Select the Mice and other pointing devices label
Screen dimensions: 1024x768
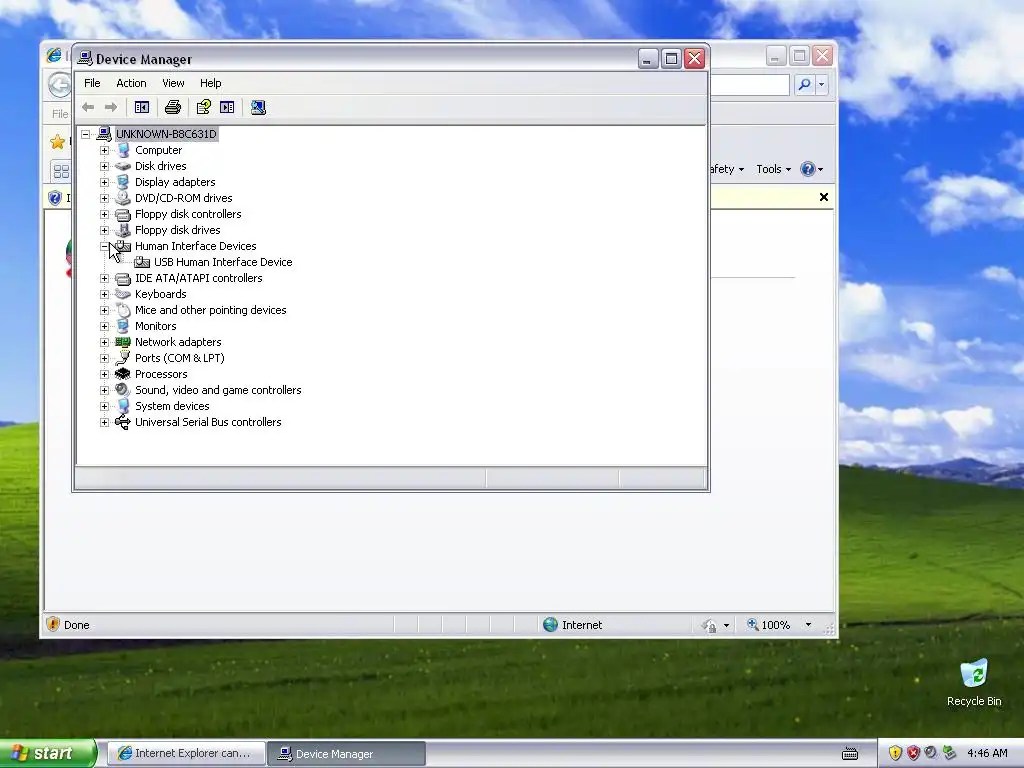coord(211,310)
